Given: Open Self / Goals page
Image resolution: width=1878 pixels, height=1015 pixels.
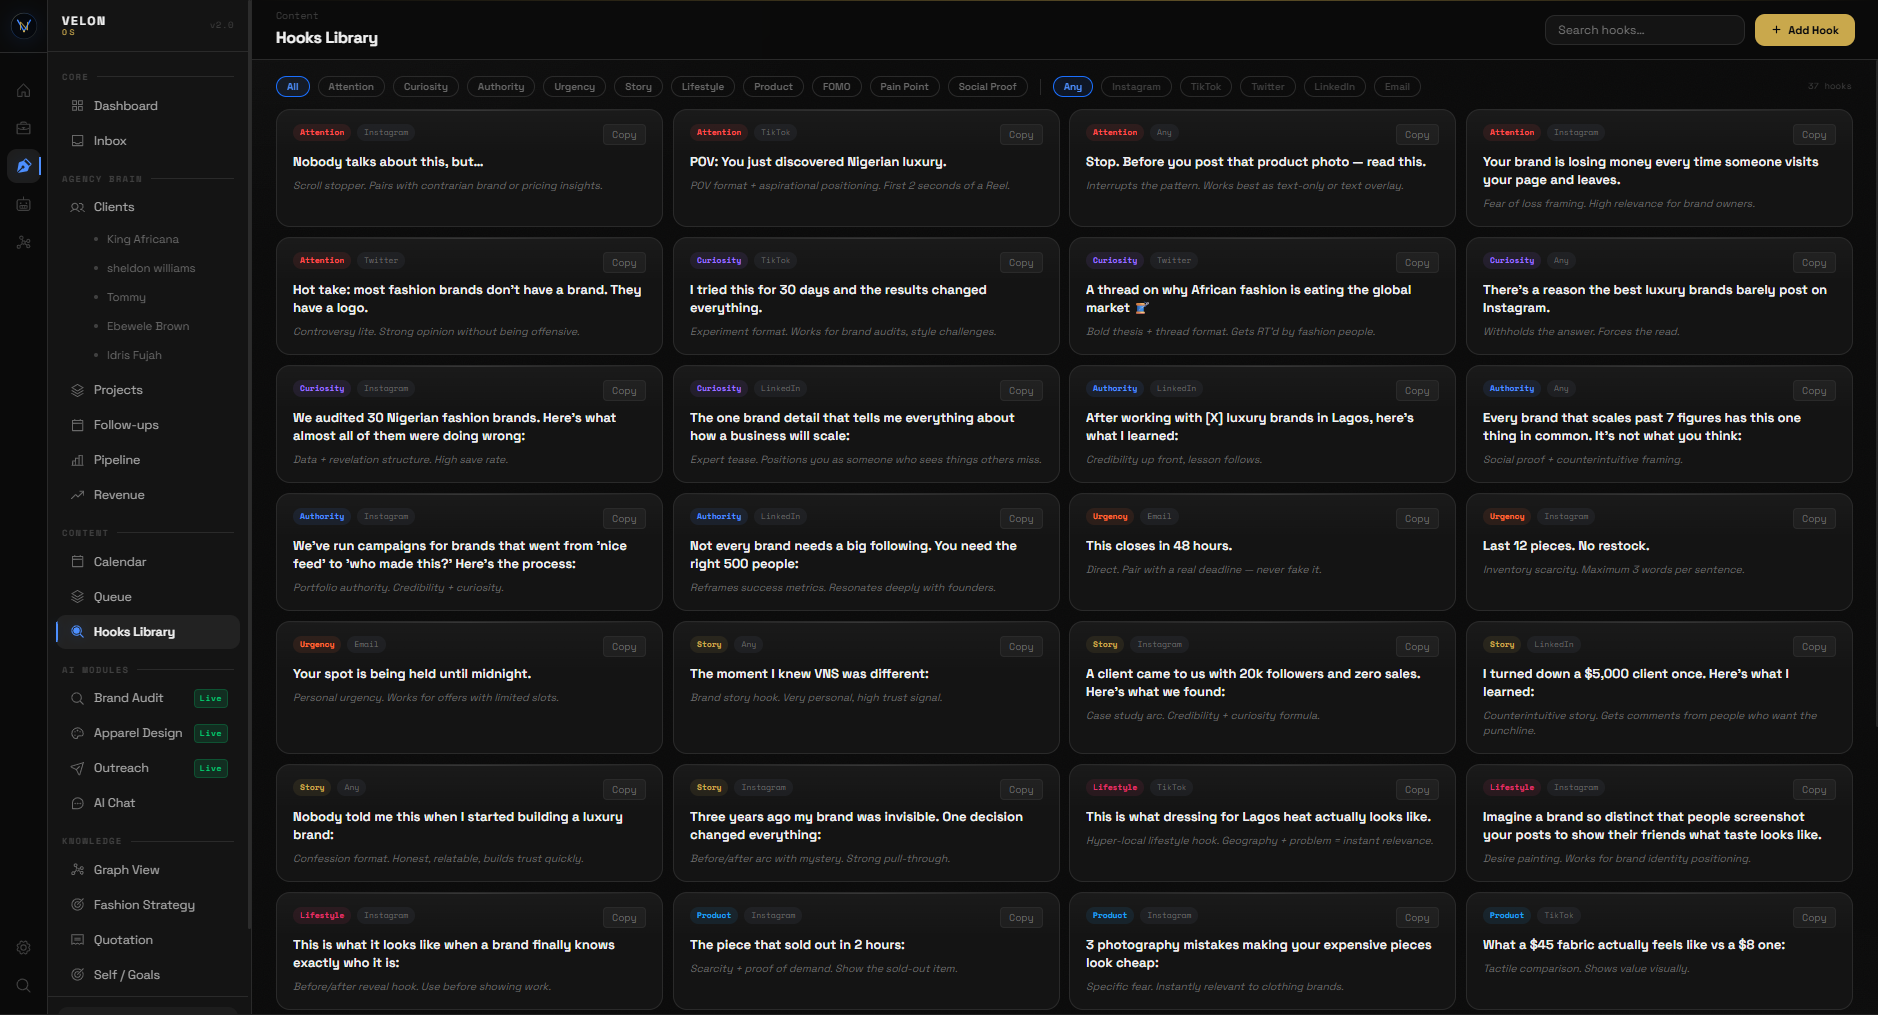Looking at the screenshot, I should pyautogui.click(x=148, y=975).
